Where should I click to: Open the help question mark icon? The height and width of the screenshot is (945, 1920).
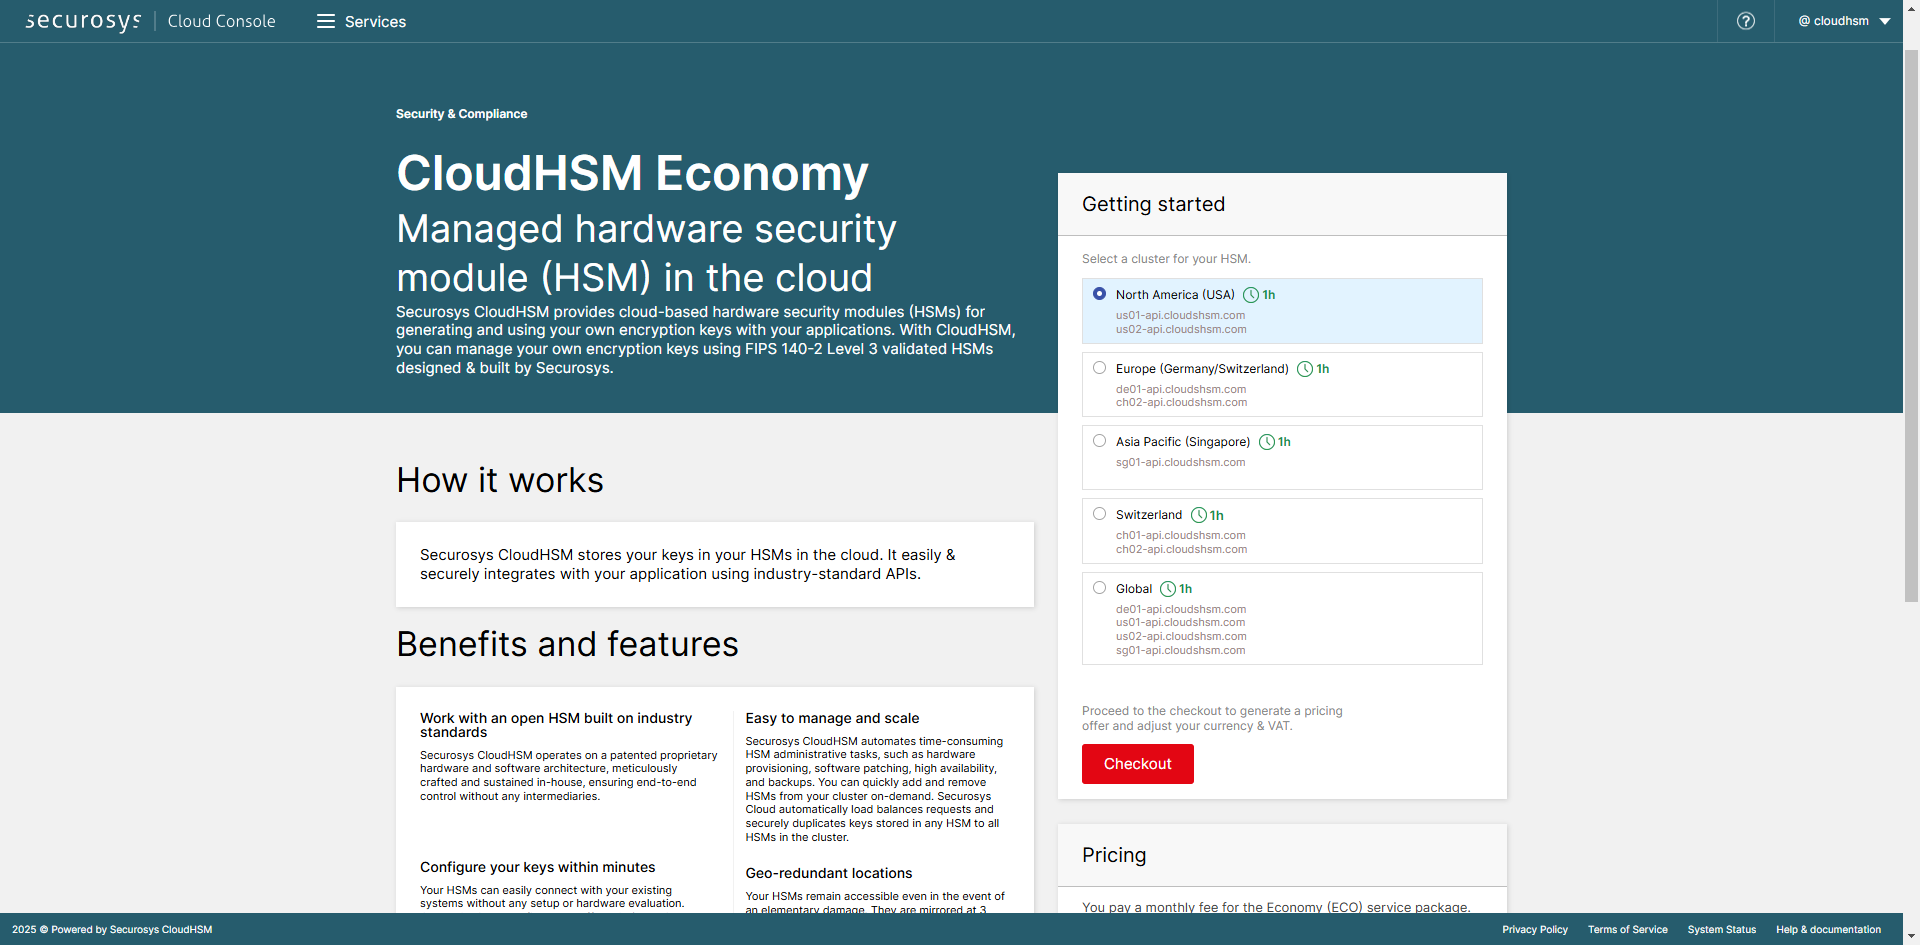pyautogui.click(x=1745, y=21)
